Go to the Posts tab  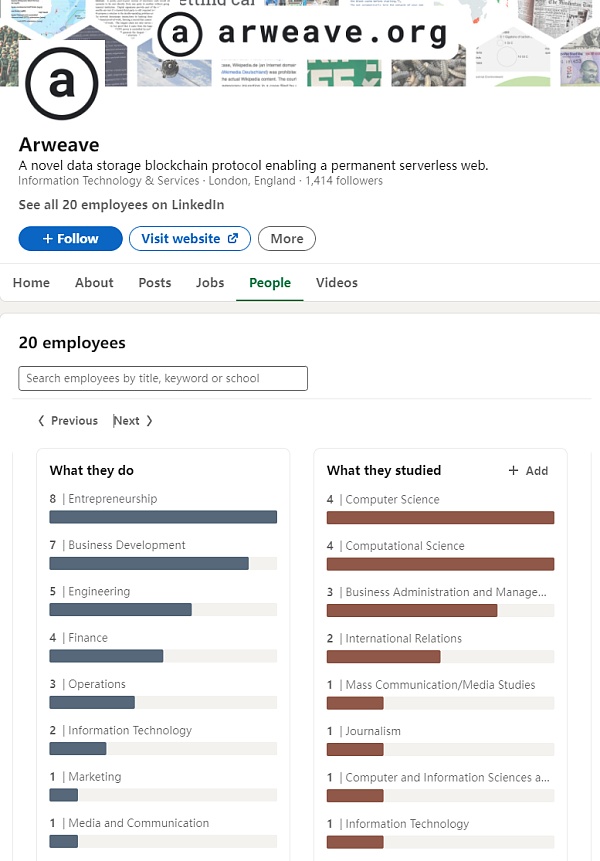coord(155,283)
